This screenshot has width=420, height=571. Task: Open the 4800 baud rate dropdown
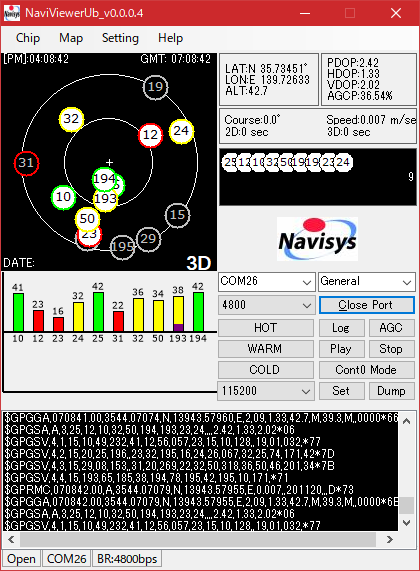tap(267, 304)
